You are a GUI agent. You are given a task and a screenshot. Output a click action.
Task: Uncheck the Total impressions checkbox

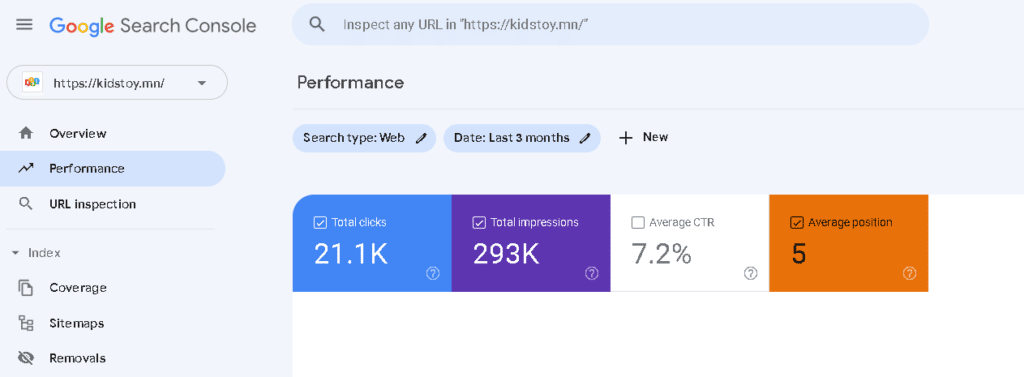pyautogui.click(x=479, y=223)
